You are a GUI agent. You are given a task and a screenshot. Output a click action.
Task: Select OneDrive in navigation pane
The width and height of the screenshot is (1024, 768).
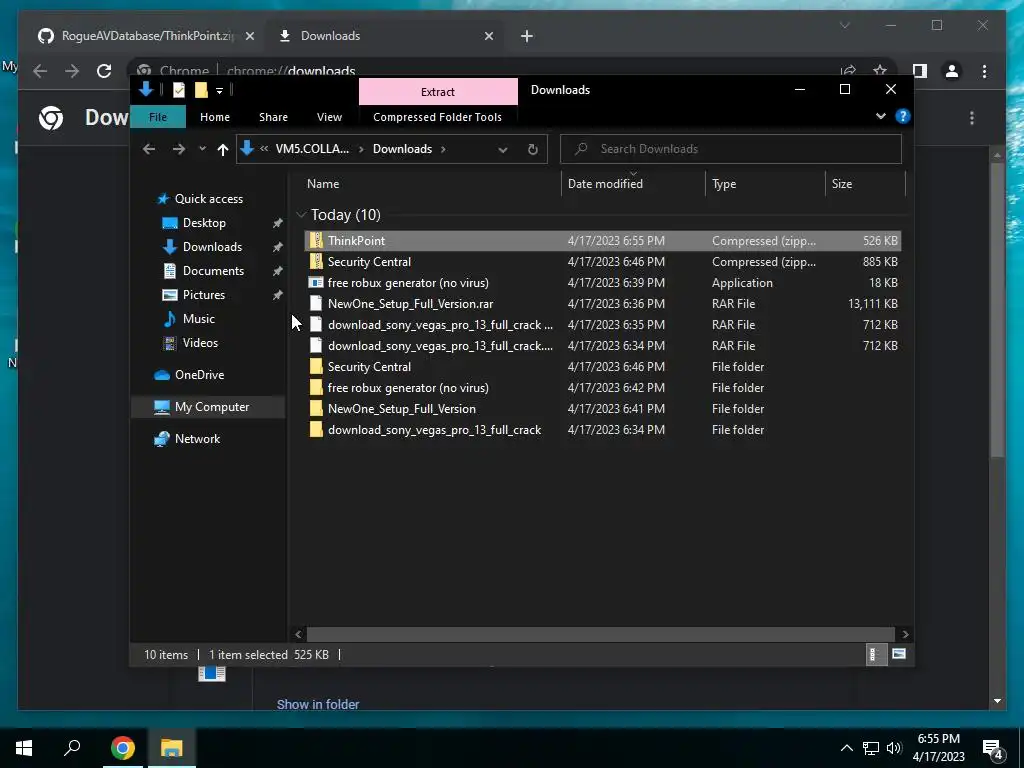[x=199, y=375]
